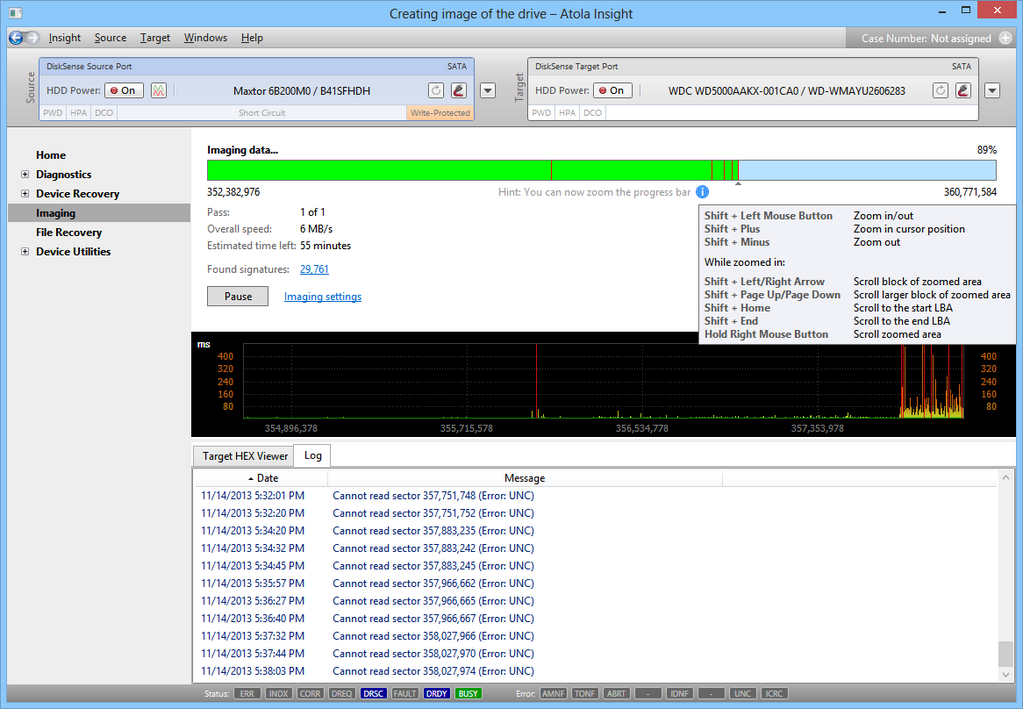Screen dimensions: 1023x709
Task: Pause the imaging process
Action: pyautogui.click(x=237, y=296)
